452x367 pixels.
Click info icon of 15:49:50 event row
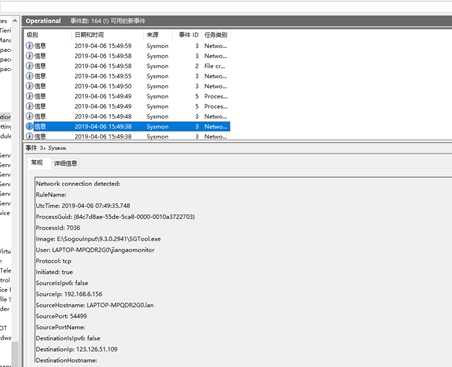click(x=29, y=86)
